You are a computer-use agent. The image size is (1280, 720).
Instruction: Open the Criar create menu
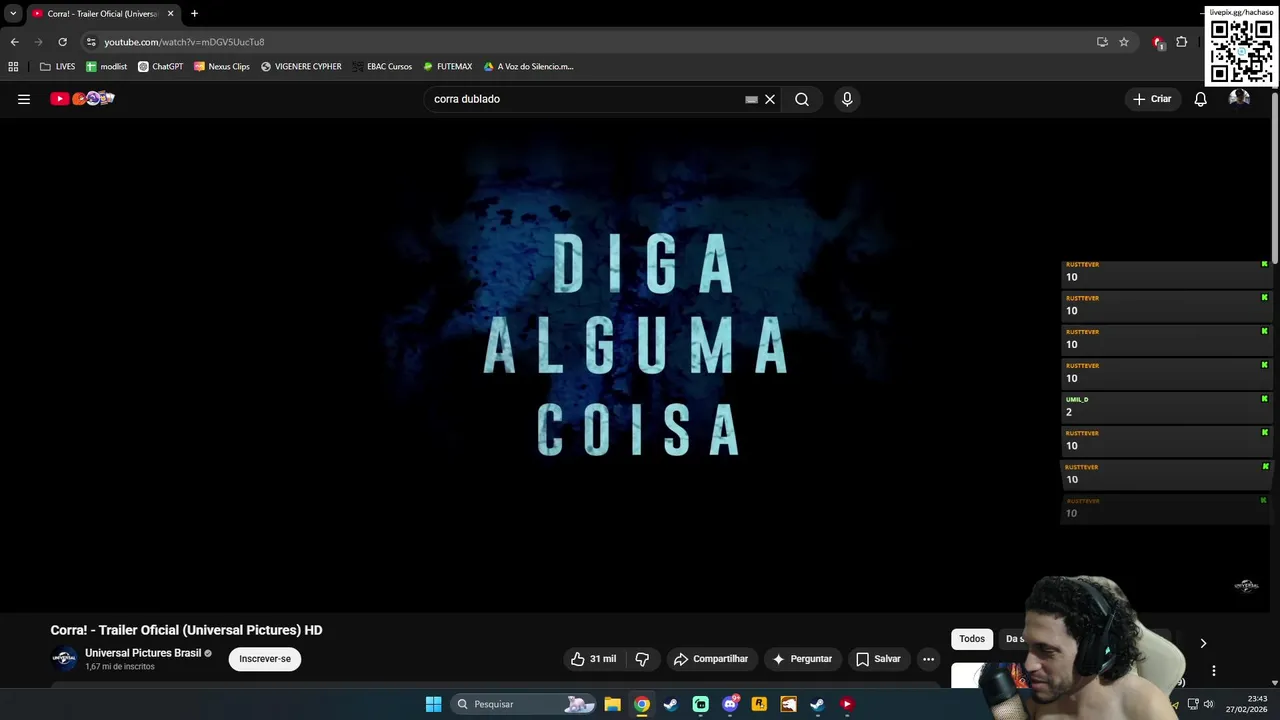pos(1152,99)
